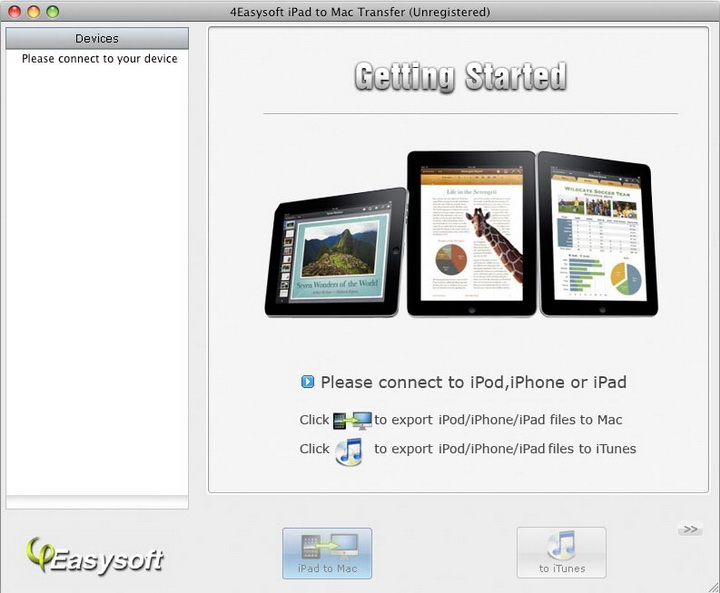
Task: Click 'to export iPod/iPhone/iPad files to Mac' text
Action: pyautogui.click(x=498, y=420)
